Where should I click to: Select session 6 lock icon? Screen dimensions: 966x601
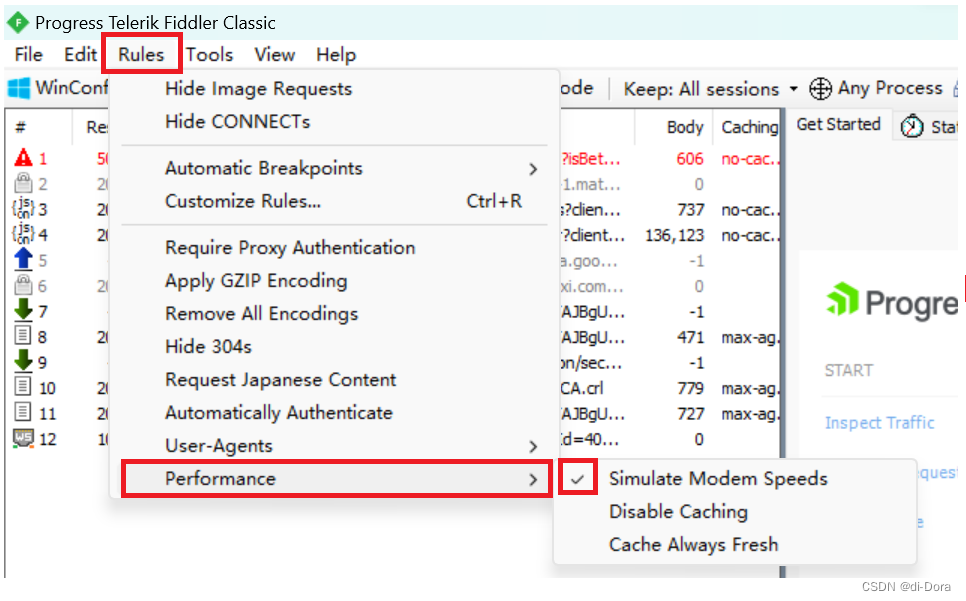tap(23, 285)
